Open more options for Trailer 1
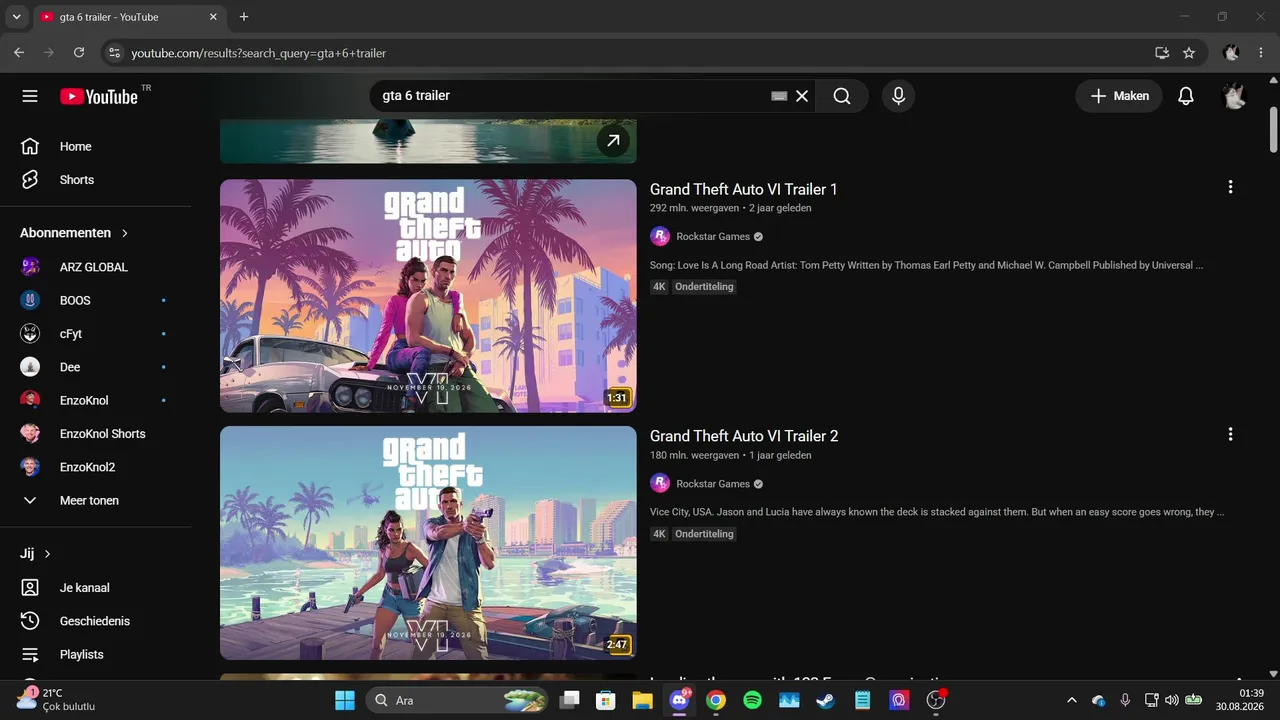 point(1230,187)
